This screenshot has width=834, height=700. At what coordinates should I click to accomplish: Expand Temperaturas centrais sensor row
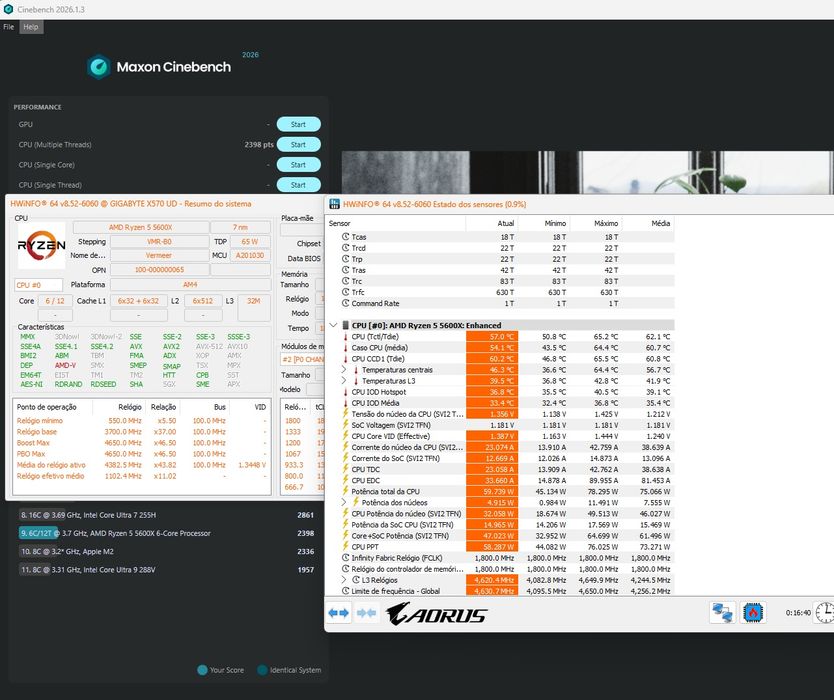click(x=344, y=370)
